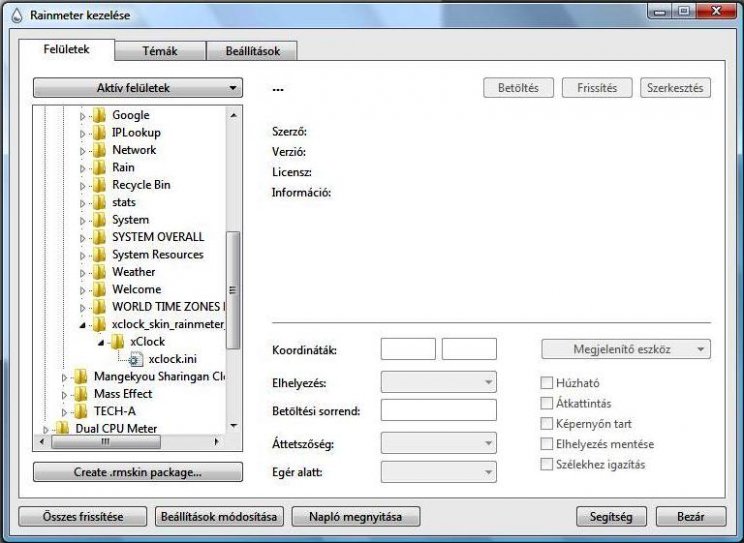Open the Egér alatt combo box
The image size is (744, 543).
tap(438, 472)
